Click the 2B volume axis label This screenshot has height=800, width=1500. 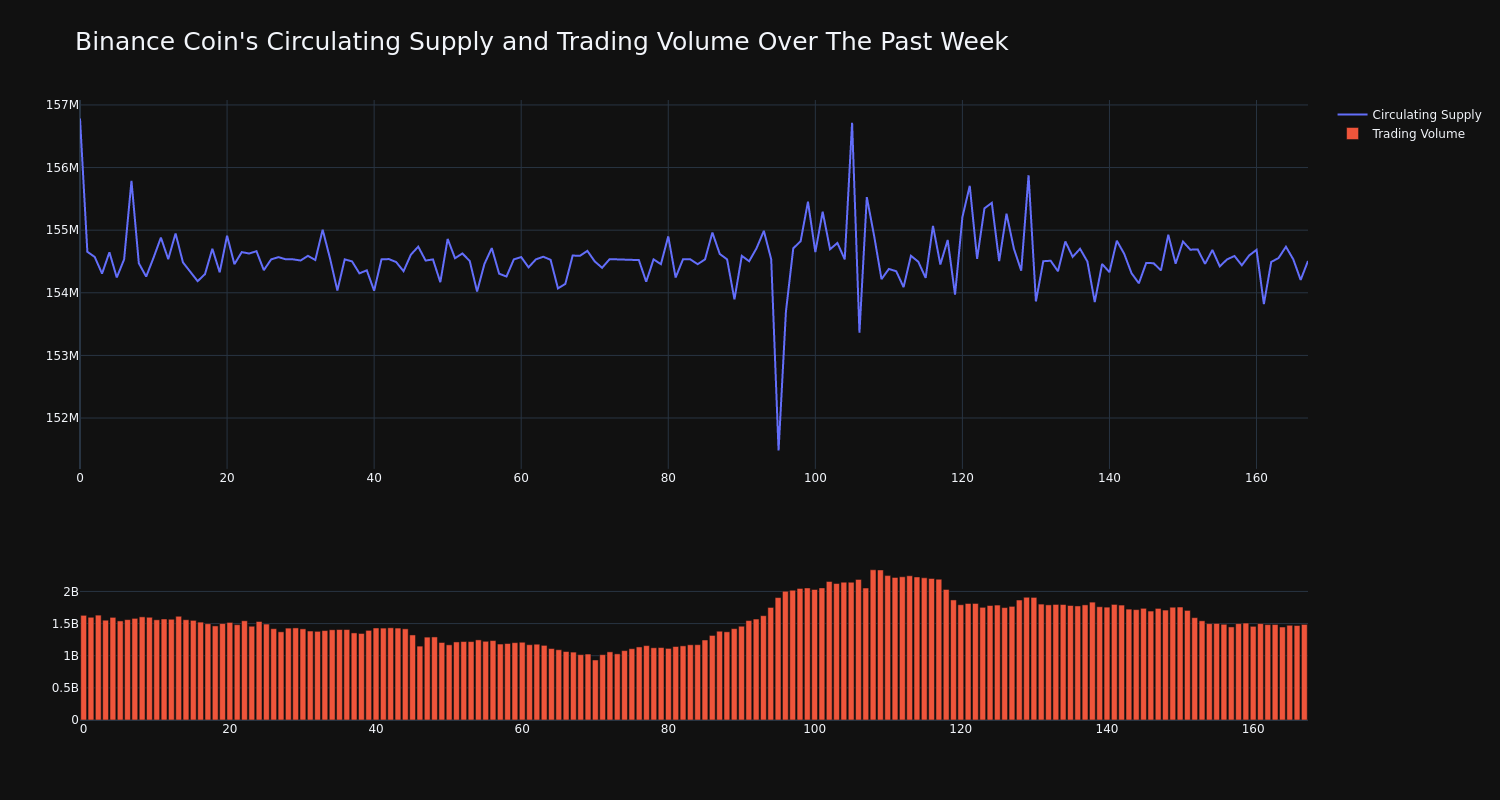coord(71,592)
